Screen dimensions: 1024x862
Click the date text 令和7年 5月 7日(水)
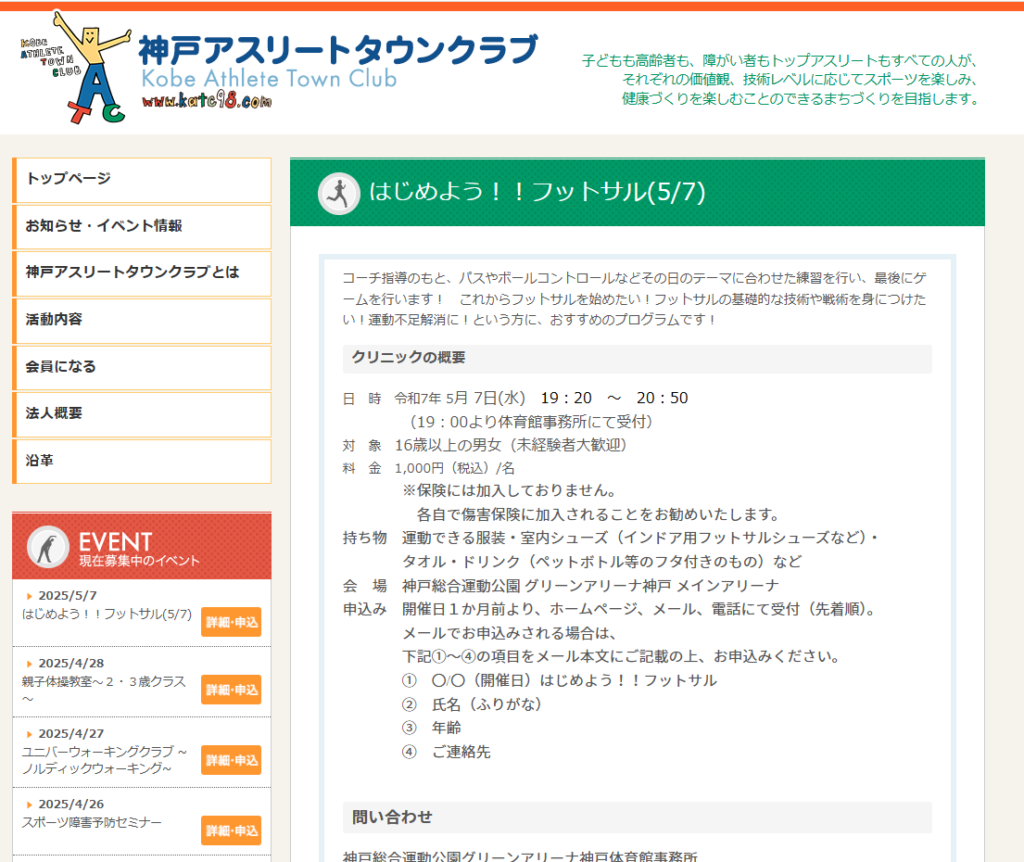click(460, 398)
